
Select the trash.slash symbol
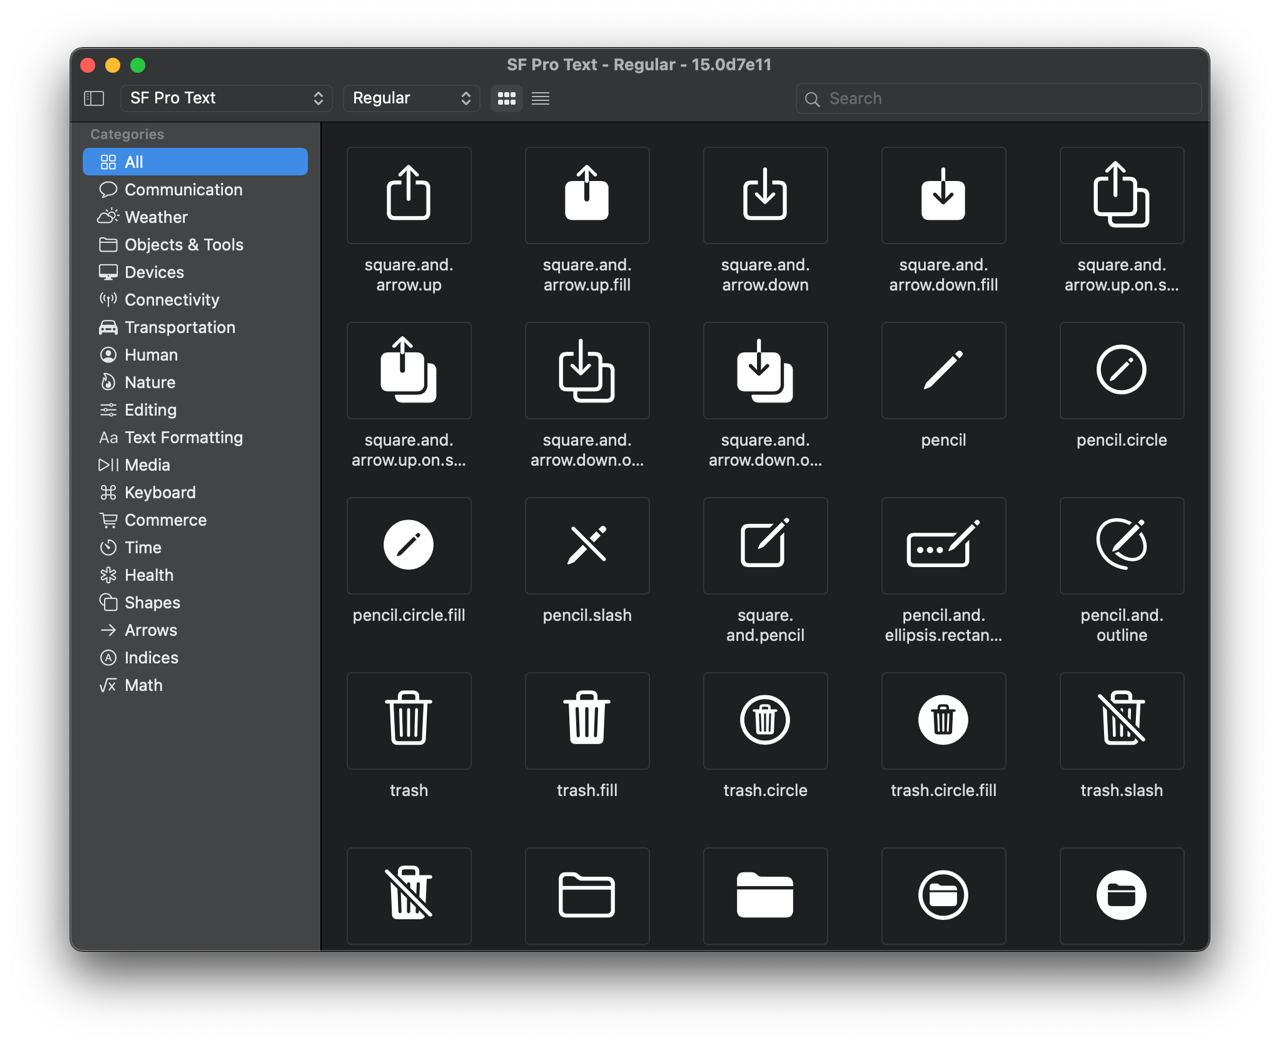point(1121,720)
